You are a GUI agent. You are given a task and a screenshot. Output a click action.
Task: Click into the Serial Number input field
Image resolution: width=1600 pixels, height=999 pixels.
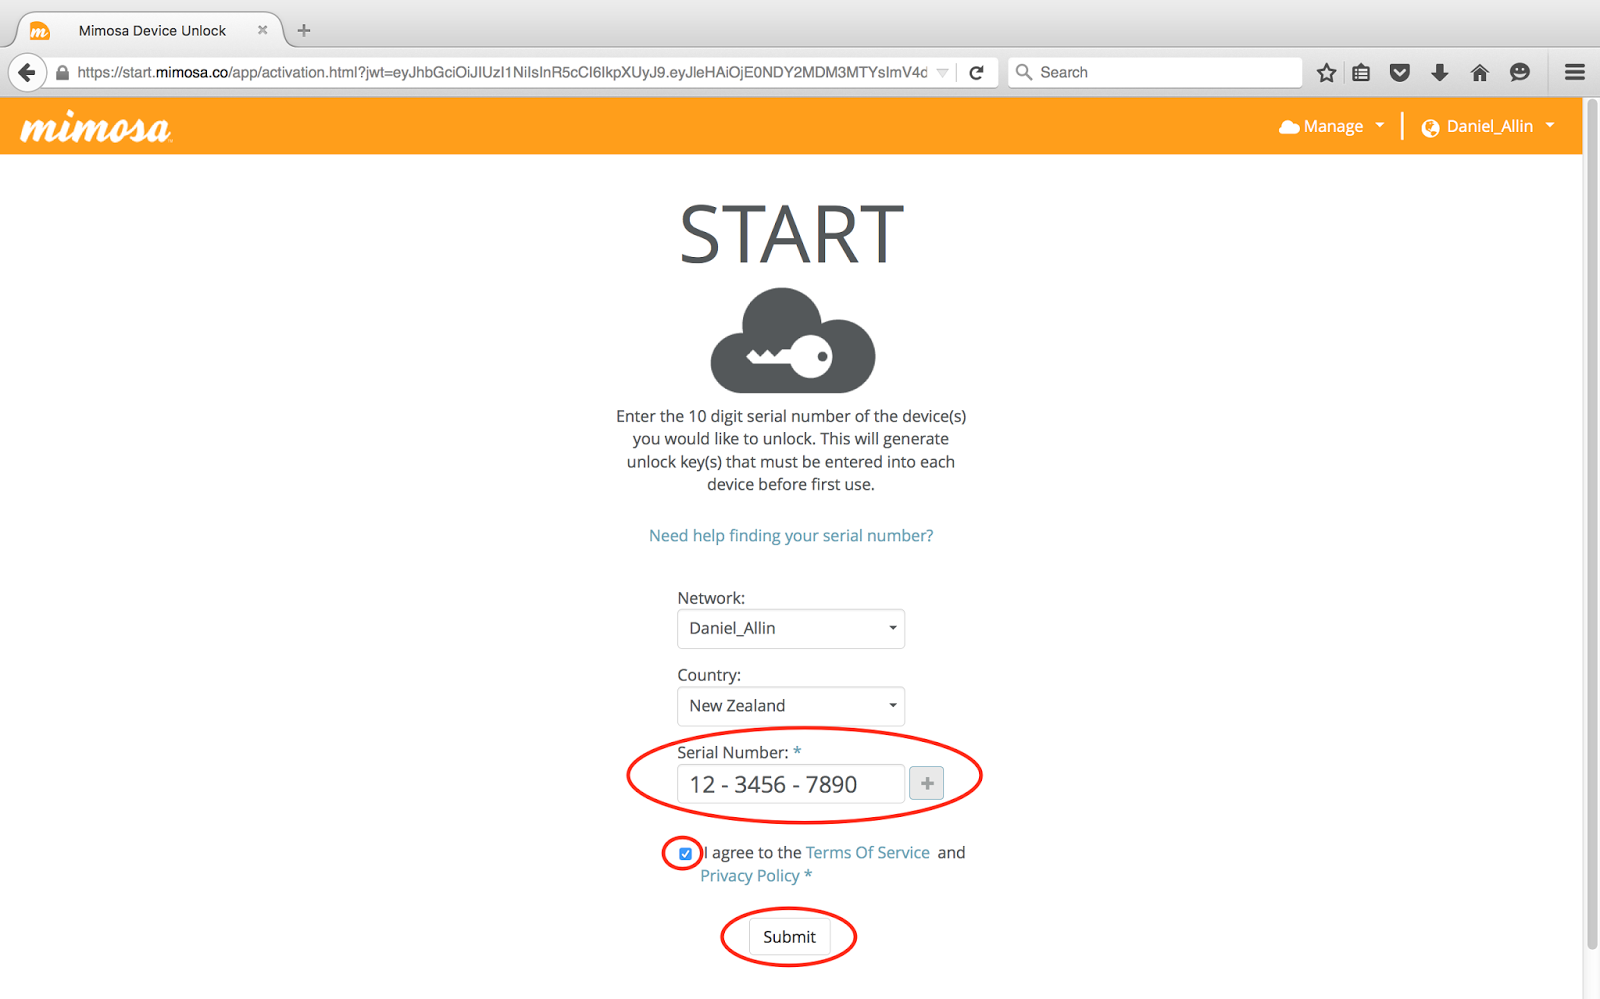click(x=791, y=784)
